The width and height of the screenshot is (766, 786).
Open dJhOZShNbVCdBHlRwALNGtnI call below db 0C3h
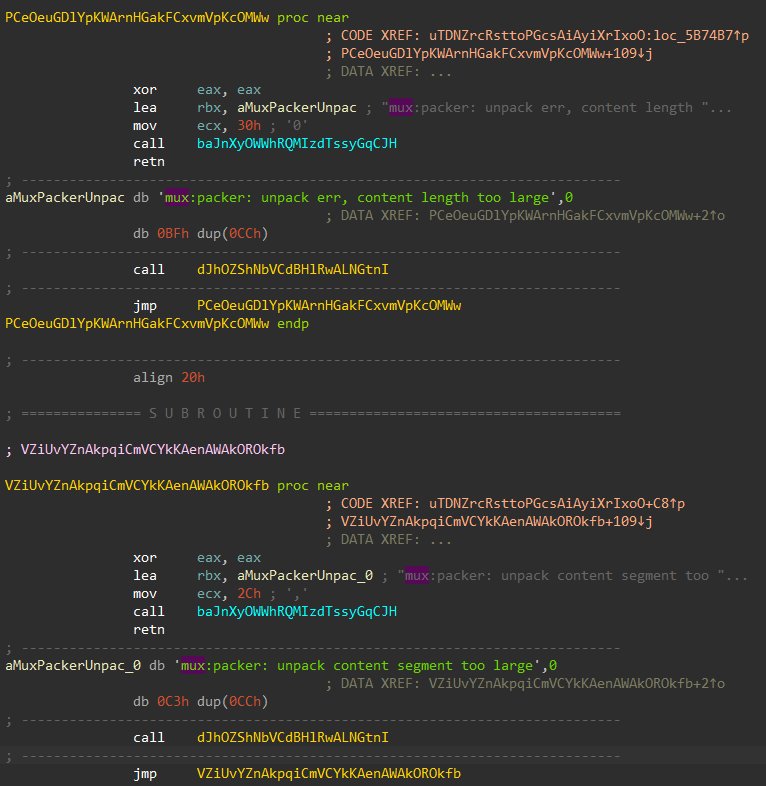tap(293, 738)
